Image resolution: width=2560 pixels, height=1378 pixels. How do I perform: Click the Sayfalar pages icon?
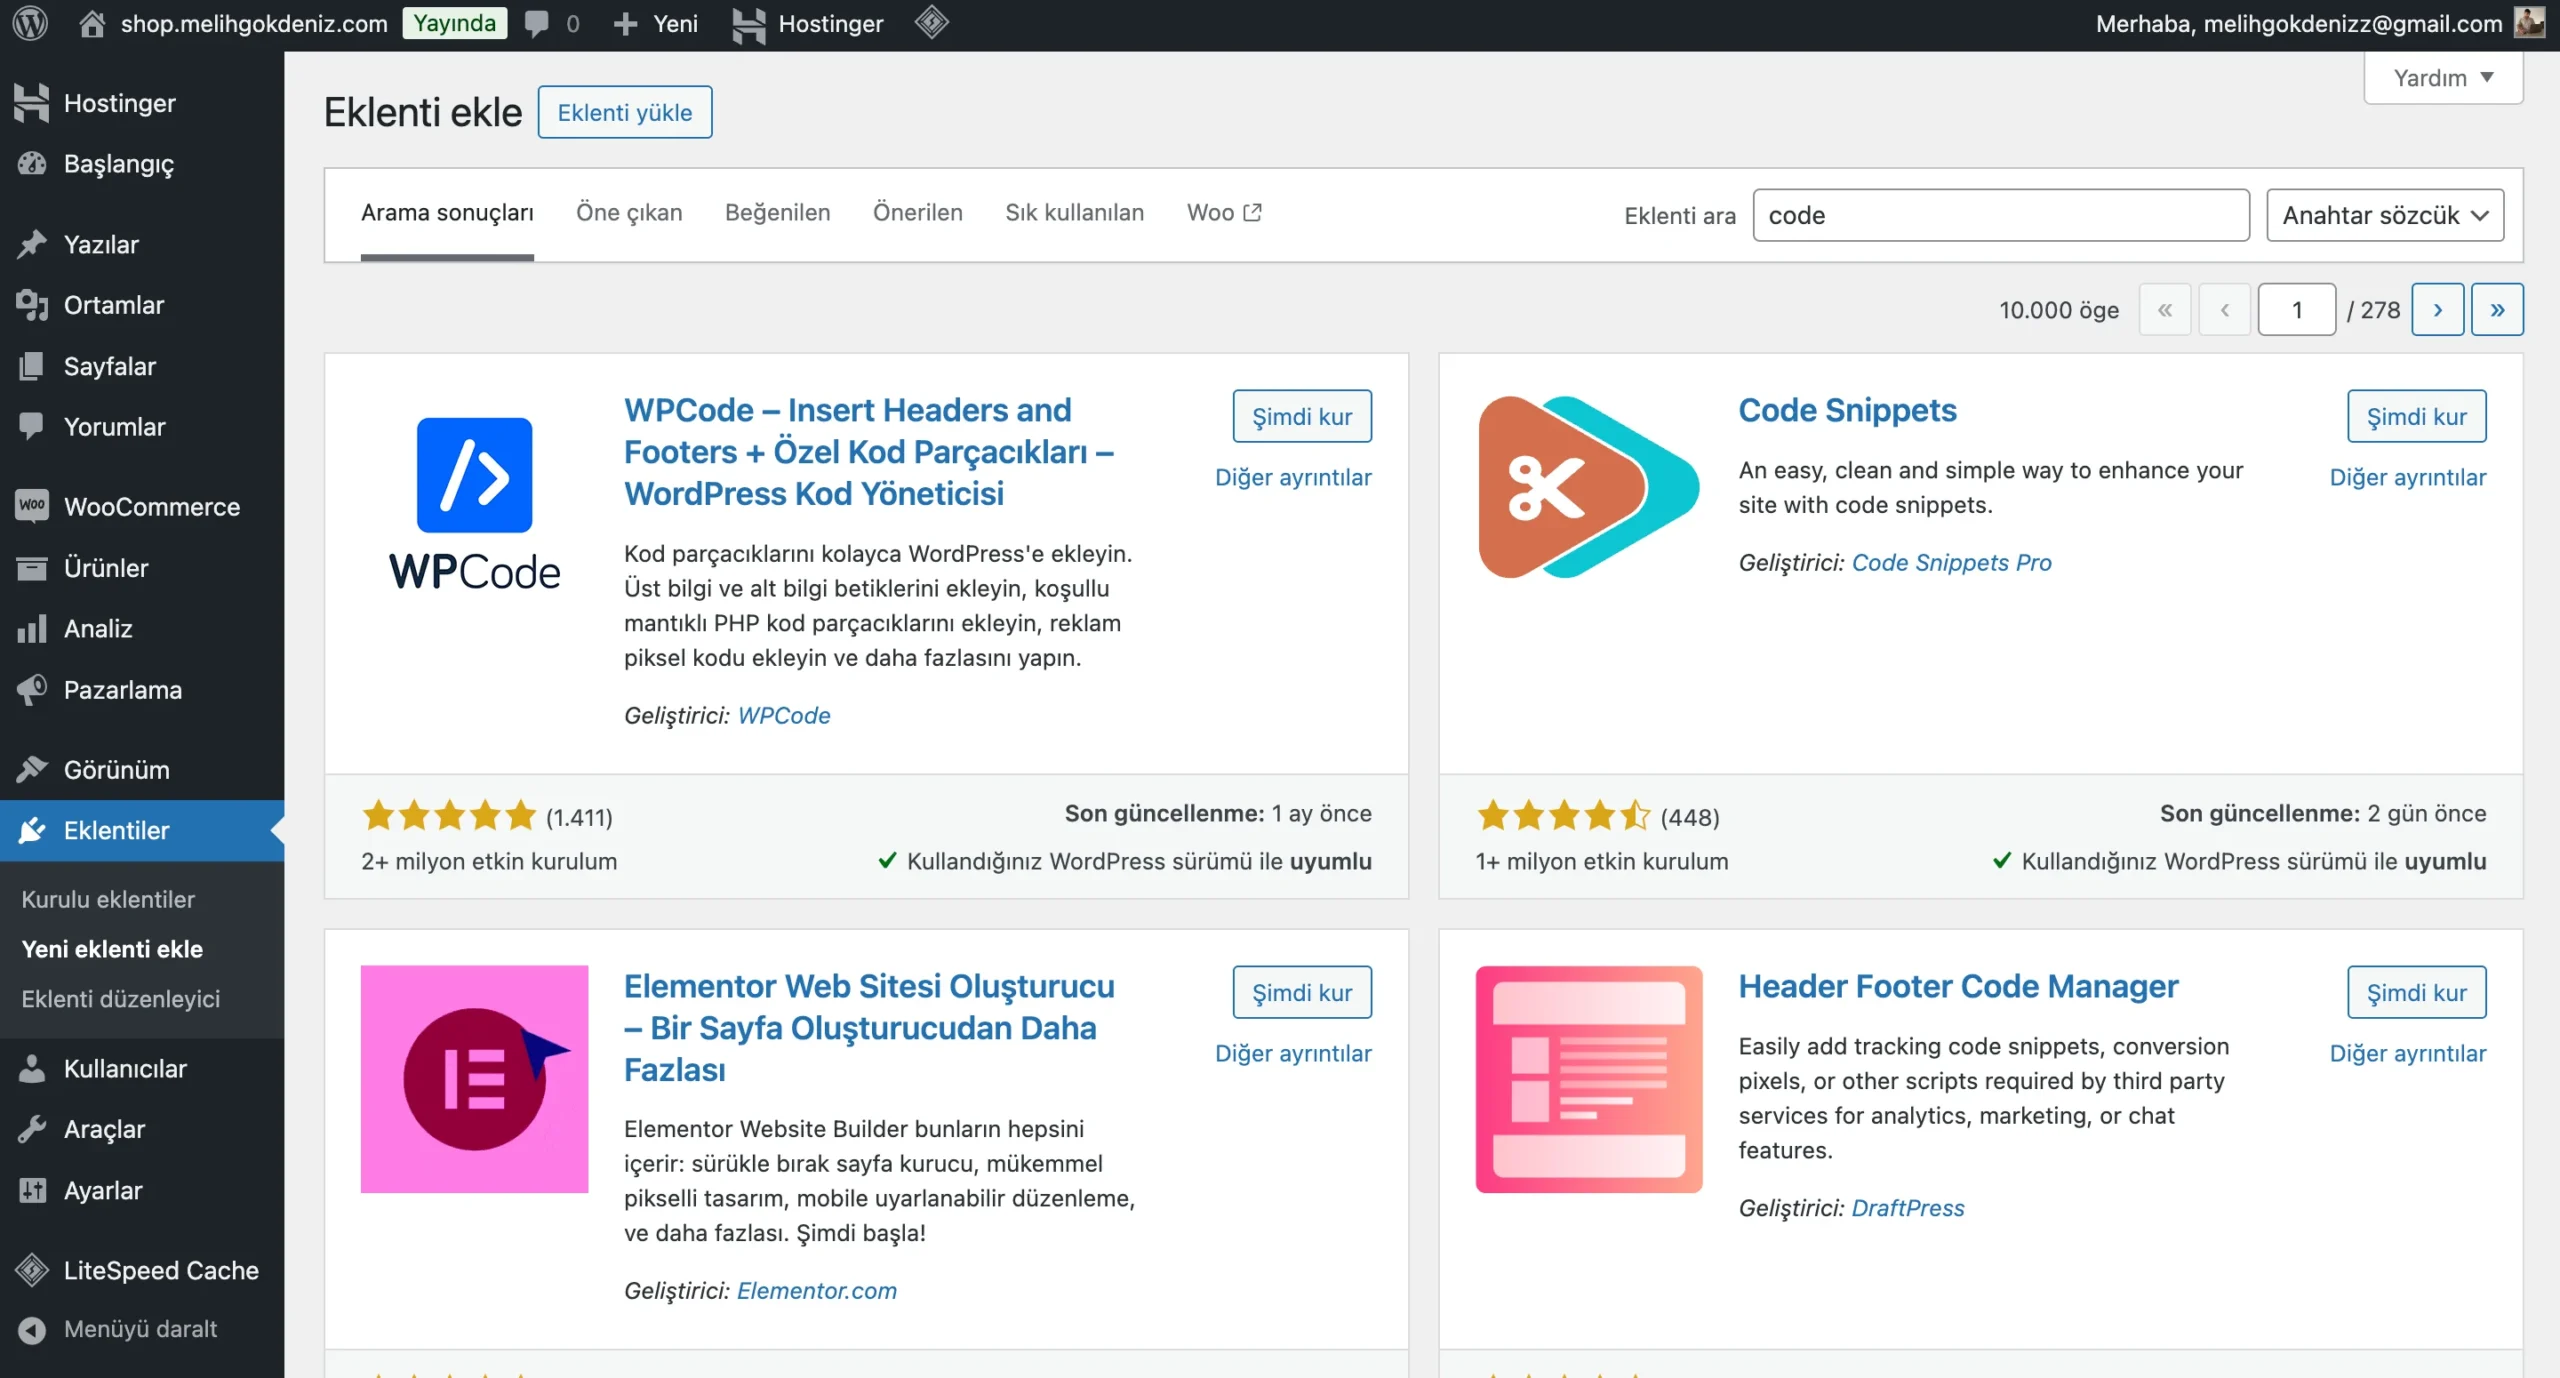(32, 366)
